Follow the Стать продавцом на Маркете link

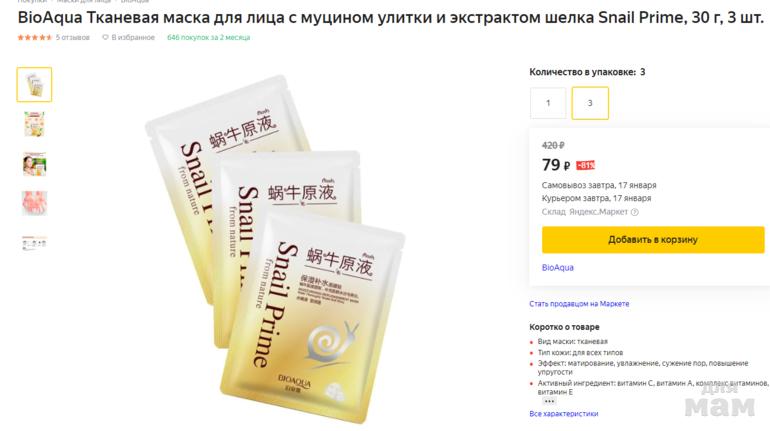(579, 304)
